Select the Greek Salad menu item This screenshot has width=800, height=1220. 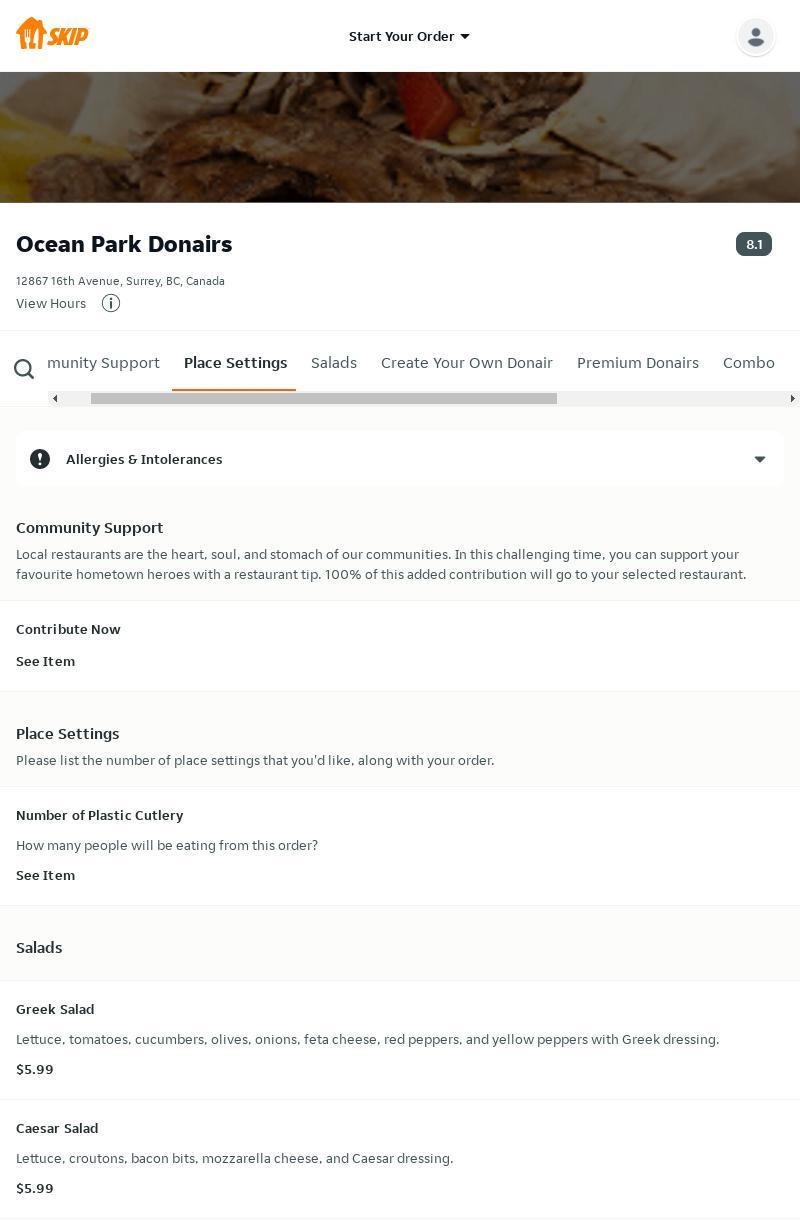[x=55, y=1009]
